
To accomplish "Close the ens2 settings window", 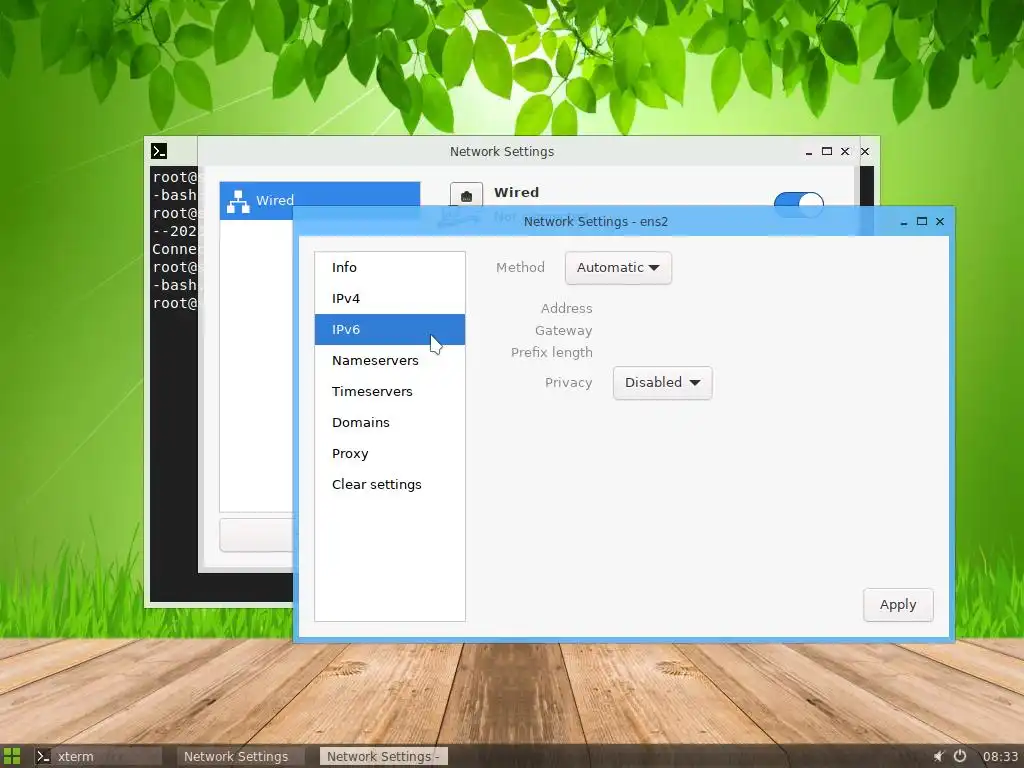I will [940, 221].
